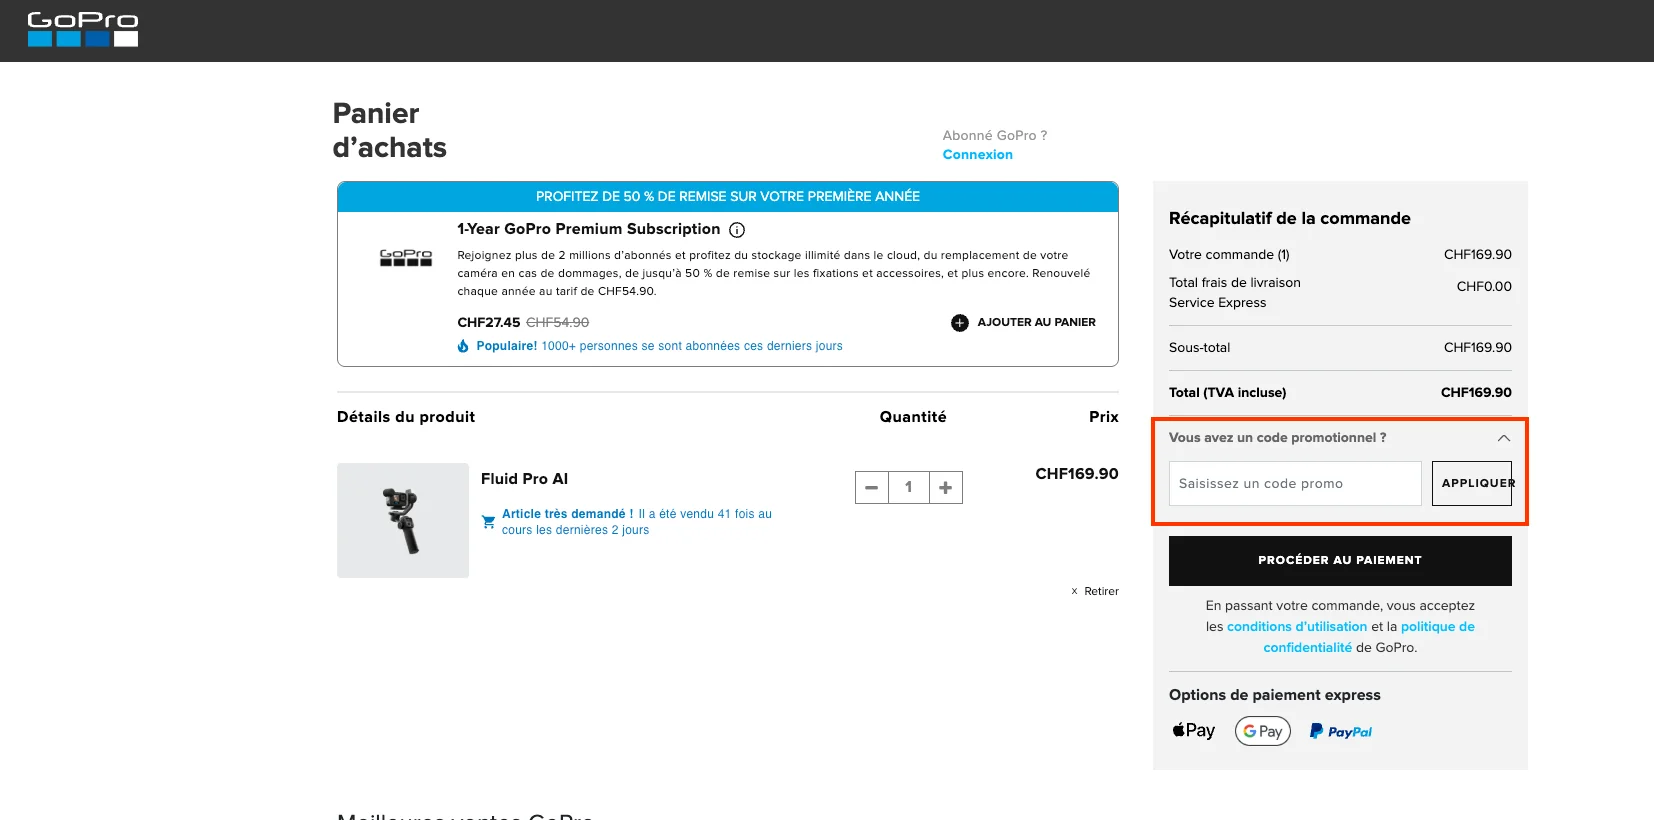Viewport: 1654px width, 820px height.
Task: Collapse the promo code section chevron
Action: (x=1504, y=438)
